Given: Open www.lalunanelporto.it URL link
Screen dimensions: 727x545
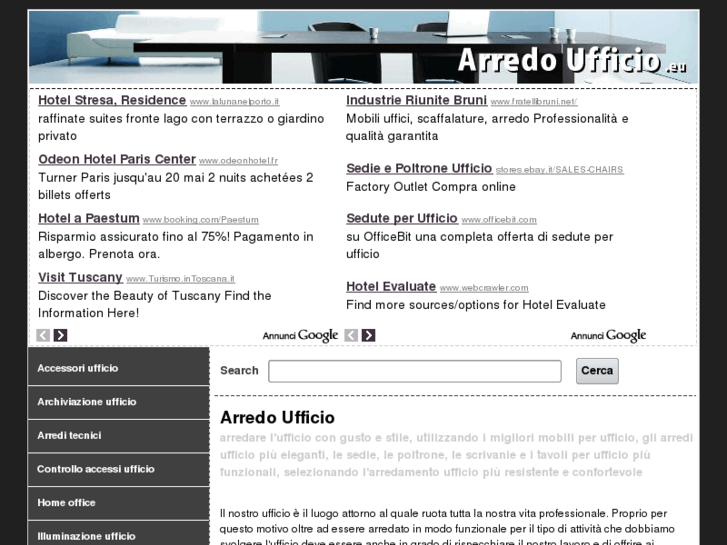Looking at the screenshot, I should [x=234, y=102].
